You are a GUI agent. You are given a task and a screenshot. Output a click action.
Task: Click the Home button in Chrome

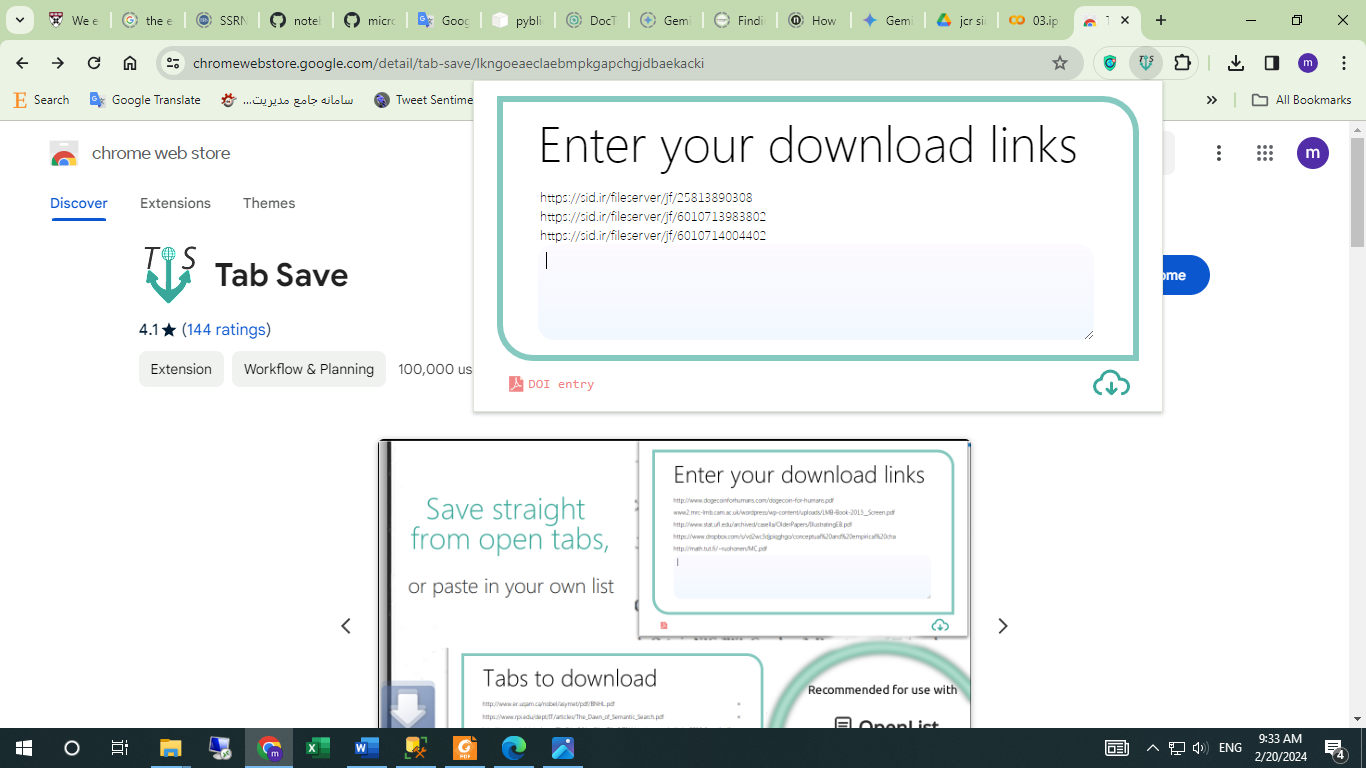coord(130,63)
